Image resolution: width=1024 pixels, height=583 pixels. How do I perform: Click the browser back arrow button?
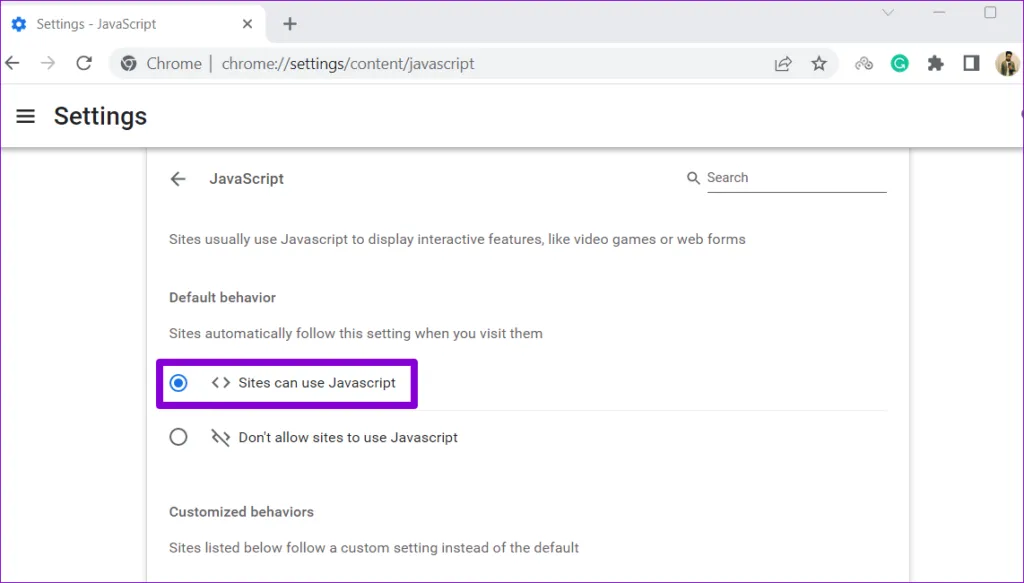pos(12,63)
